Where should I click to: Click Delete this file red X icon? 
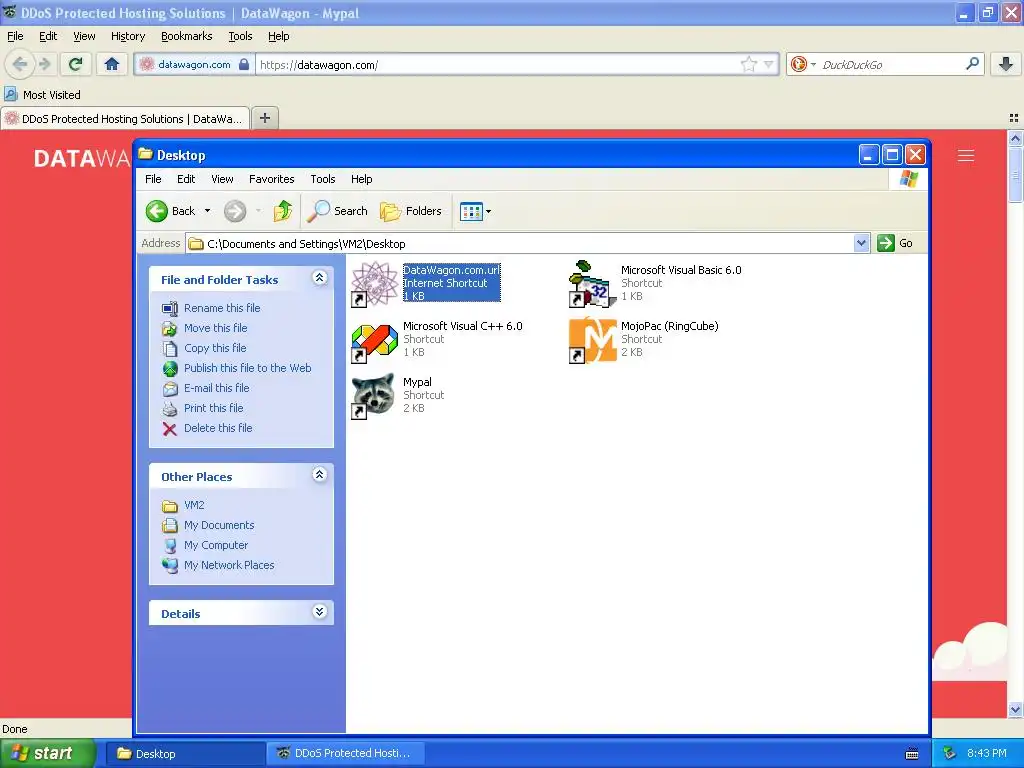coord(170,428)
